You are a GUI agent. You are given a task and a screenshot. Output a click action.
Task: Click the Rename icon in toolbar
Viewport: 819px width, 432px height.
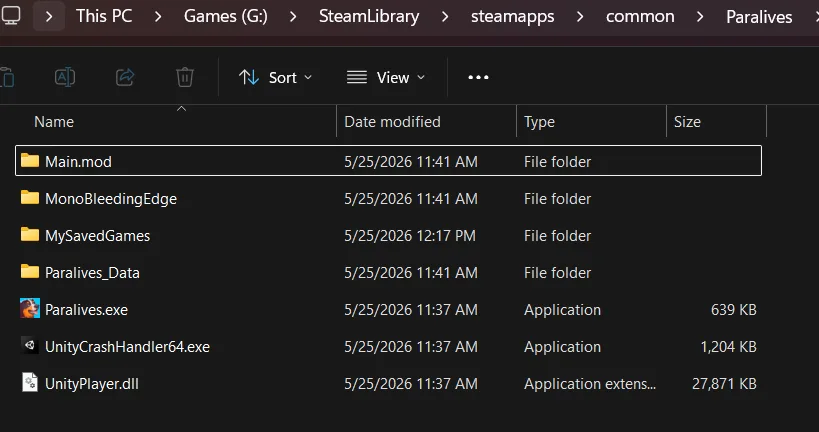point(65,77)
